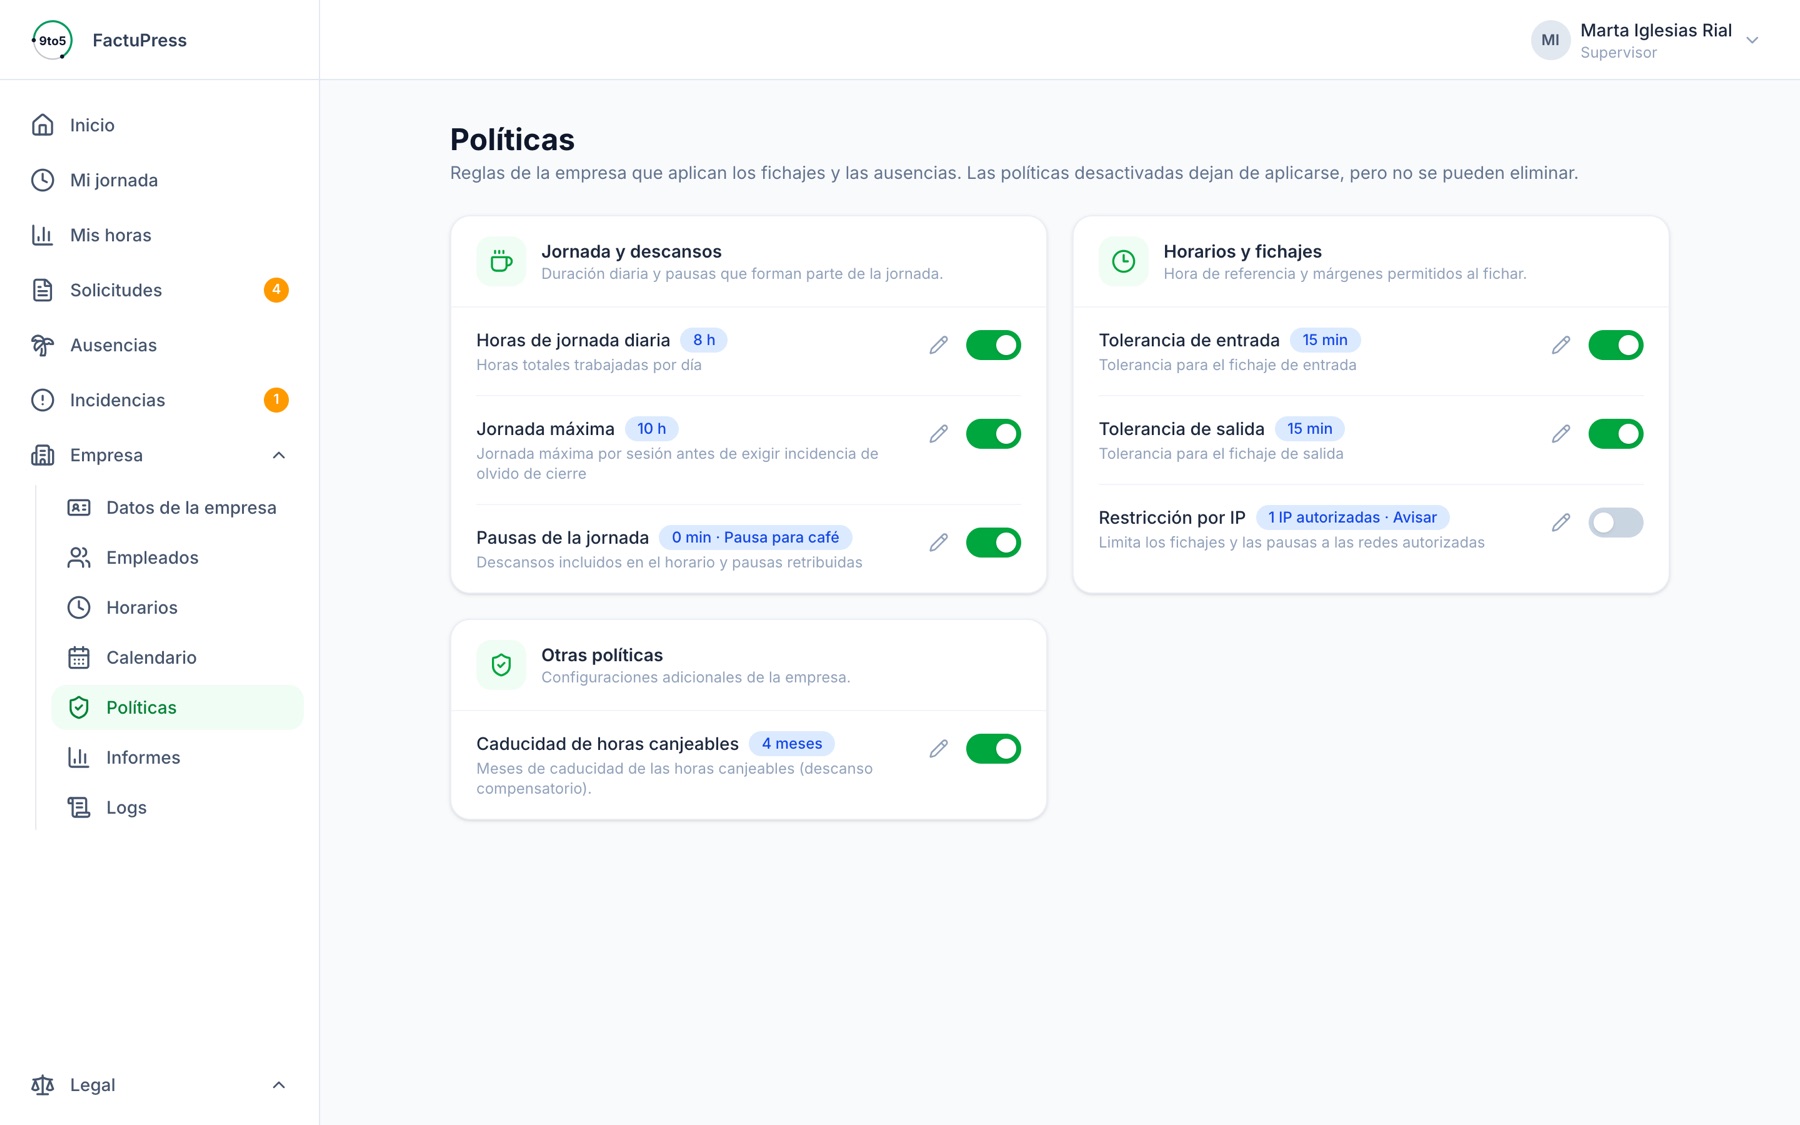This screenshot has width=1800, height=1125.
Task: Click the Horarios y fichajes clock icon
Action: pyautogui.click(x=1123, y=262)
